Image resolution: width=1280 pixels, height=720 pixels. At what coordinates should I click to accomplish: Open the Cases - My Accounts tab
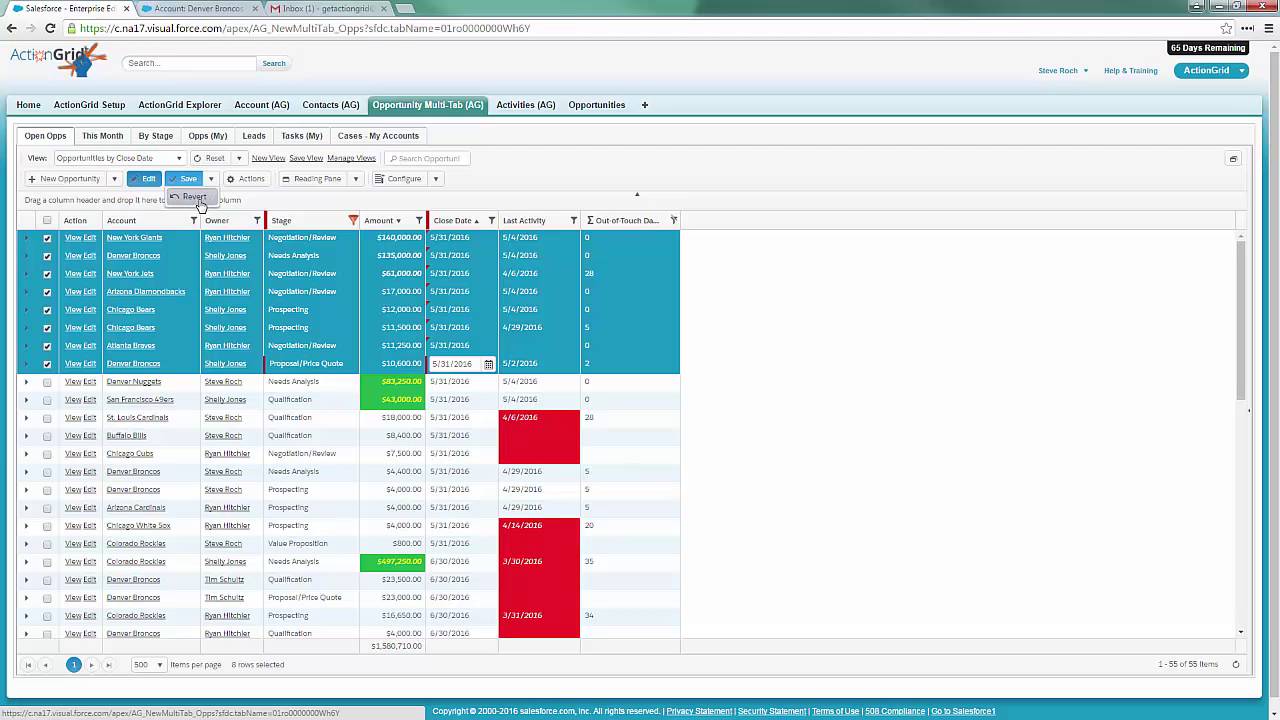(378, 136)
